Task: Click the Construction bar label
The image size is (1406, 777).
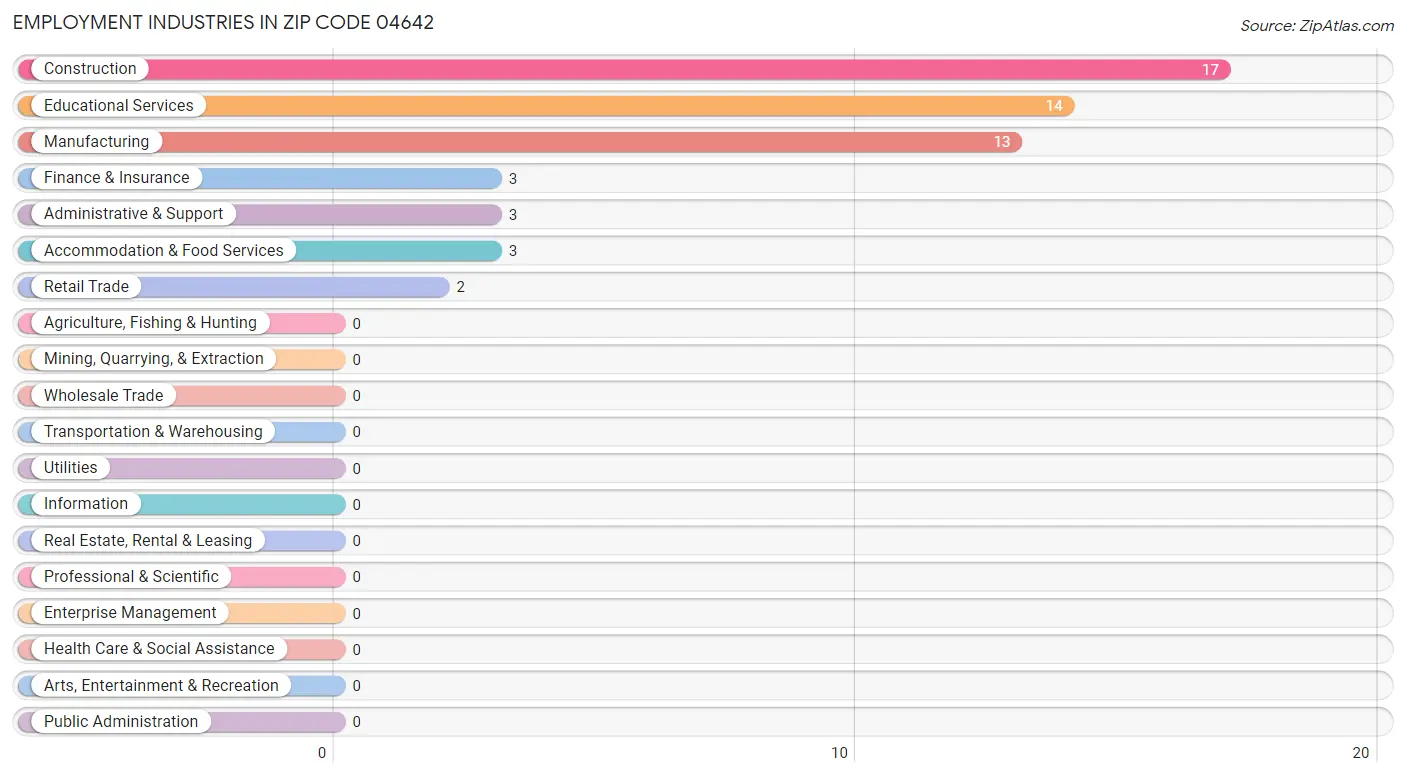Action: [90, 69]
